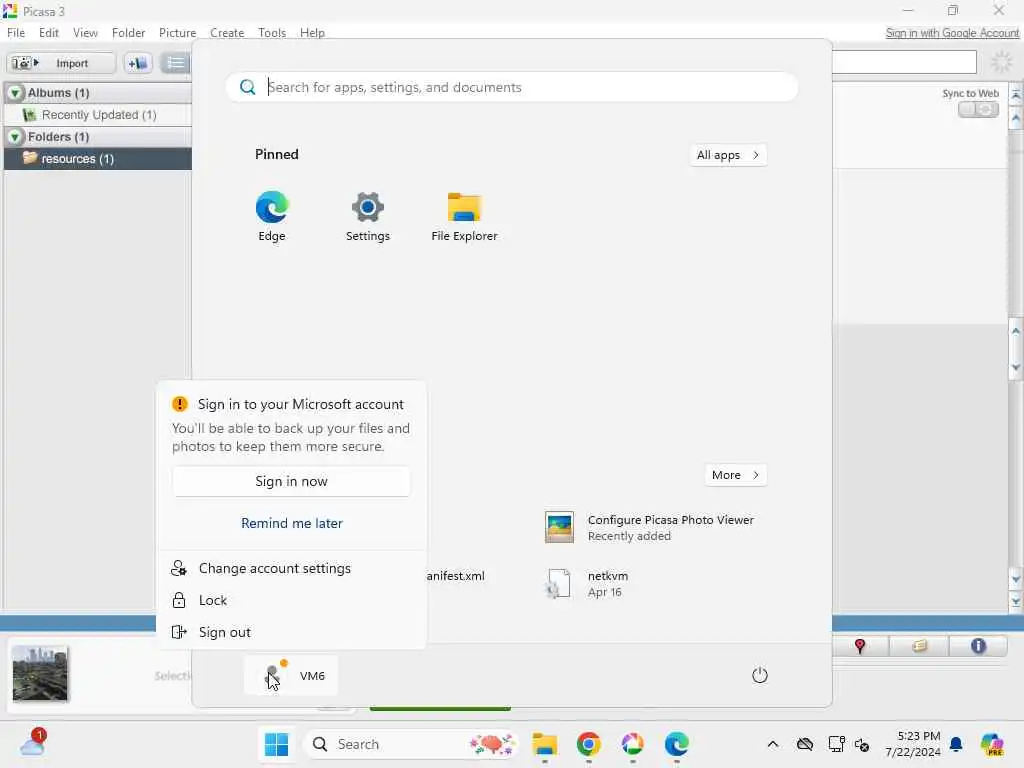This screenshot has height=768, width=1024.
Task: Switch to Picasa from the taskbar
Action: [x=632, y=744]
